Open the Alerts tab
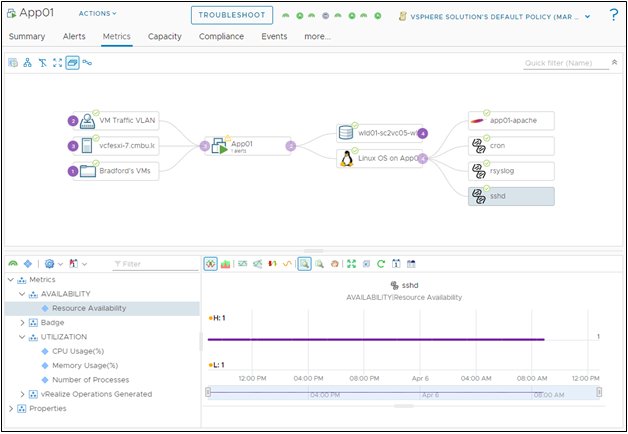The height and width of the screenshot is (434, 628). click(x=75, y=36)
